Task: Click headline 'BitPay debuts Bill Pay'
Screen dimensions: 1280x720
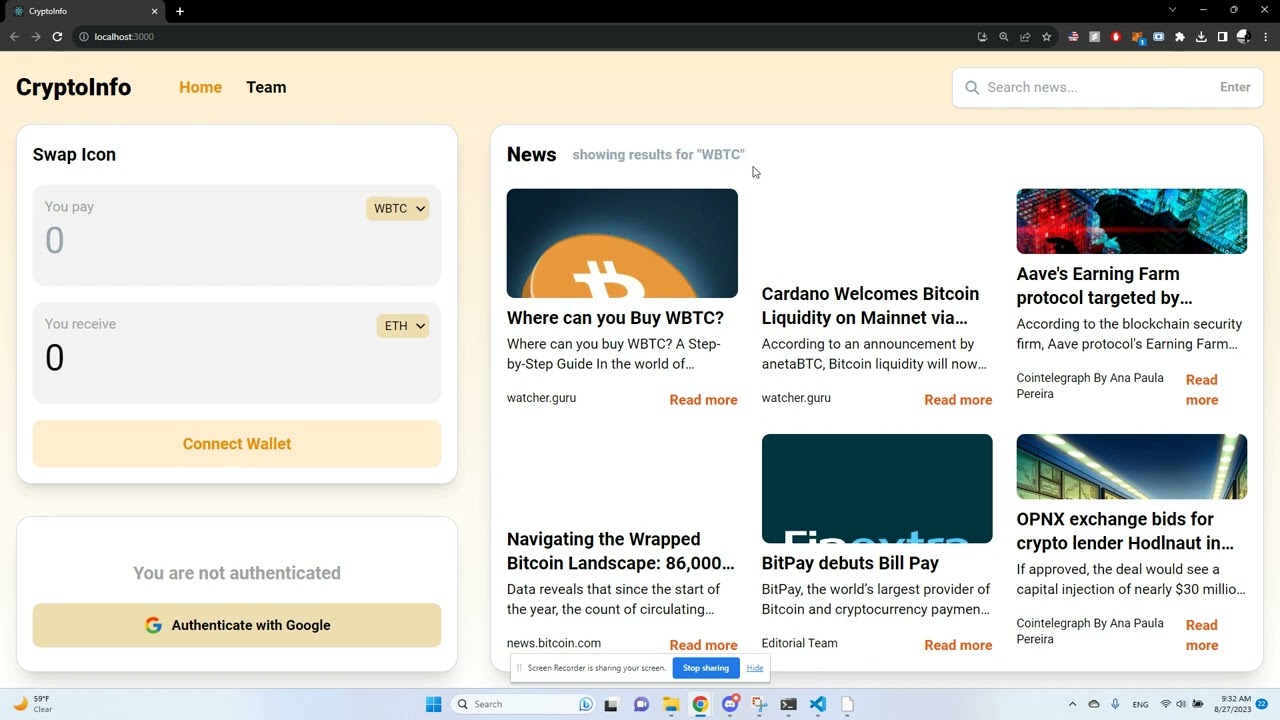Action: click(850, 563)
